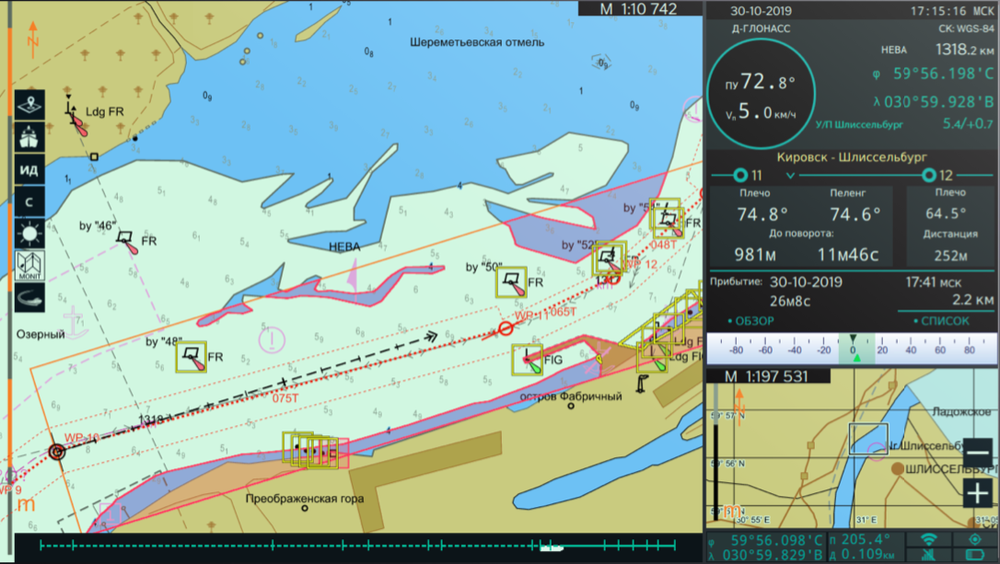Click the track trail icon in sidebar
Viewport: 1000px width, 564px height.
(x=28, y=298)
